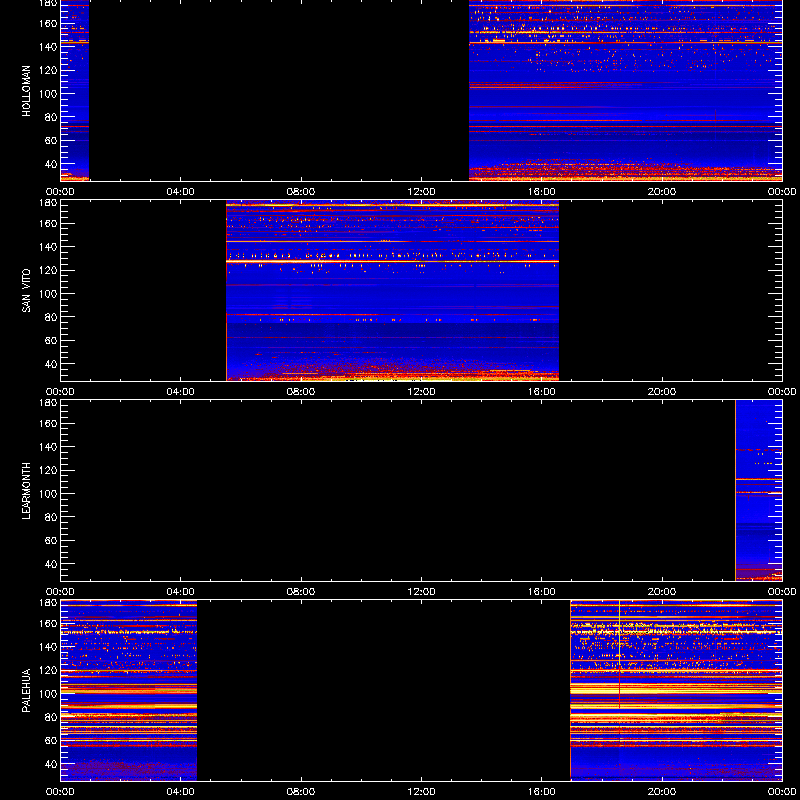Pick the 40 frequency tick on Learmonth axis
This screenshot has height=800, width=800.
(52, 564)
